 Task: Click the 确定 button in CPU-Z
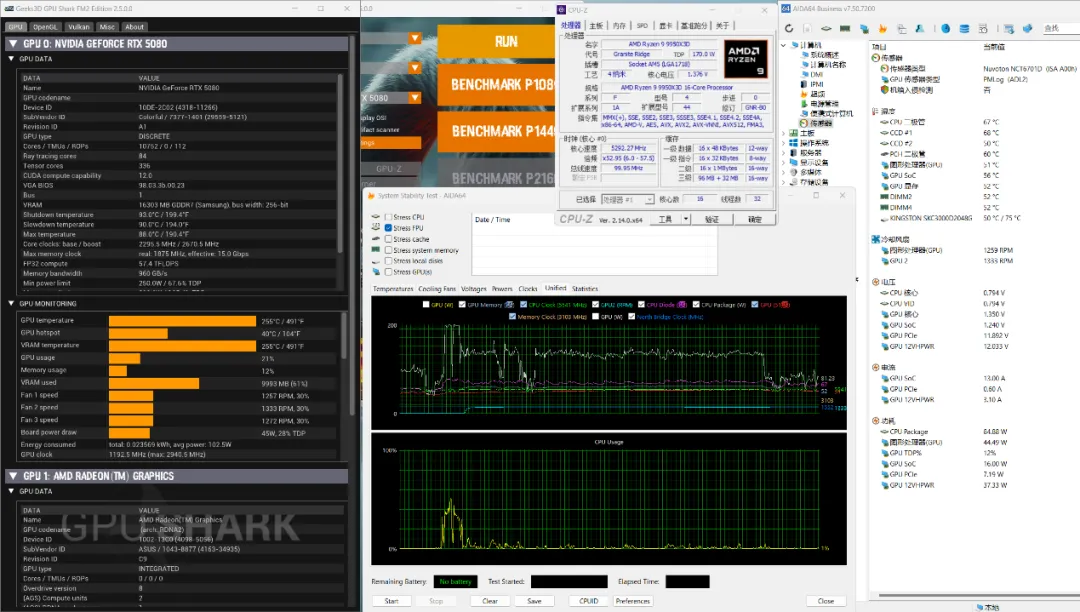(x=755, y=219)
